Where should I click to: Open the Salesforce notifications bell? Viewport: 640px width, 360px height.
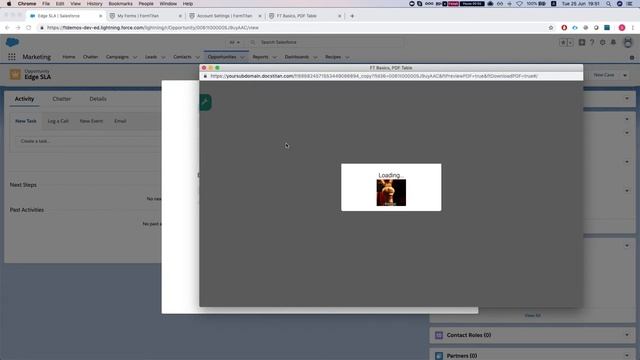(613, 42)
